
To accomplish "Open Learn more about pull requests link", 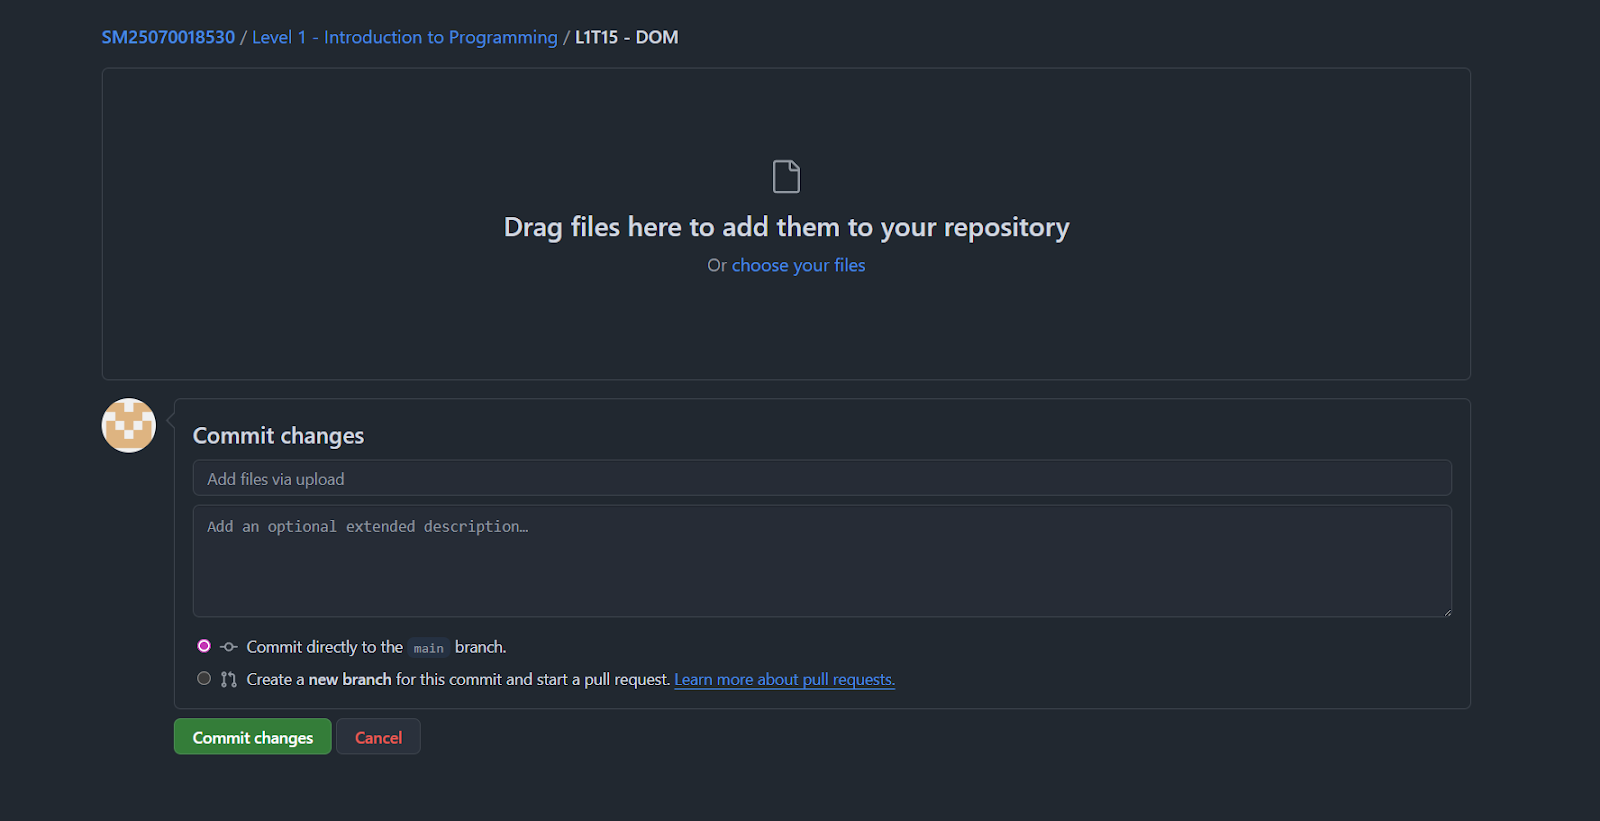I will (x=784, y=679).
